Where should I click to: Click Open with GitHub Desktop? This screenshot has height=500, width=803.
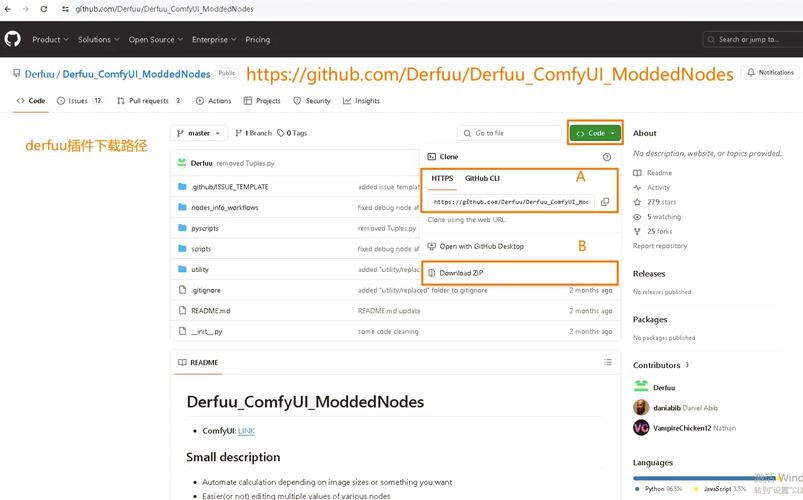[x=476, y=246]
